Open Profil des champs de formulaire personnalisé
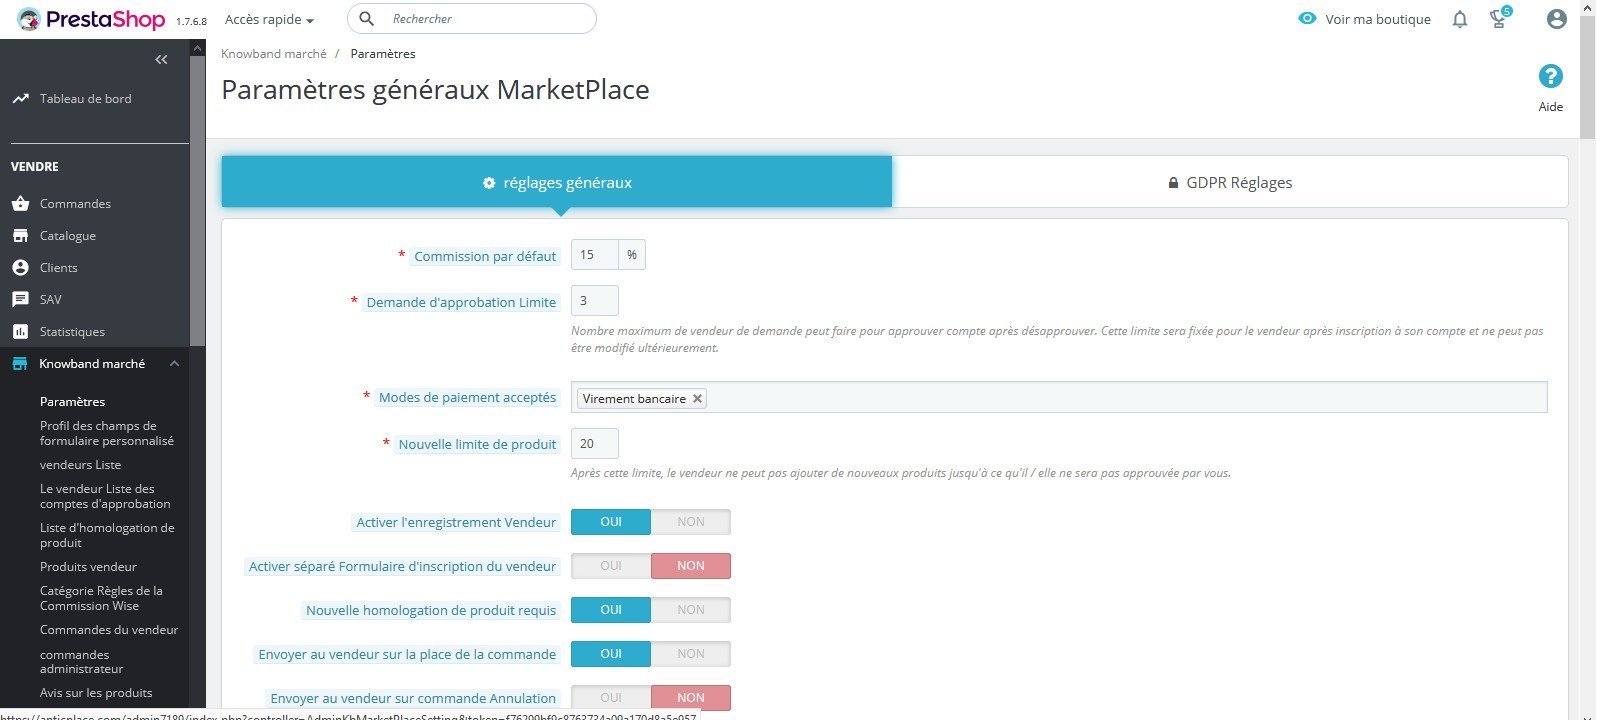The width and height of the screenshot is (1600, 720). tap(107, 433)
